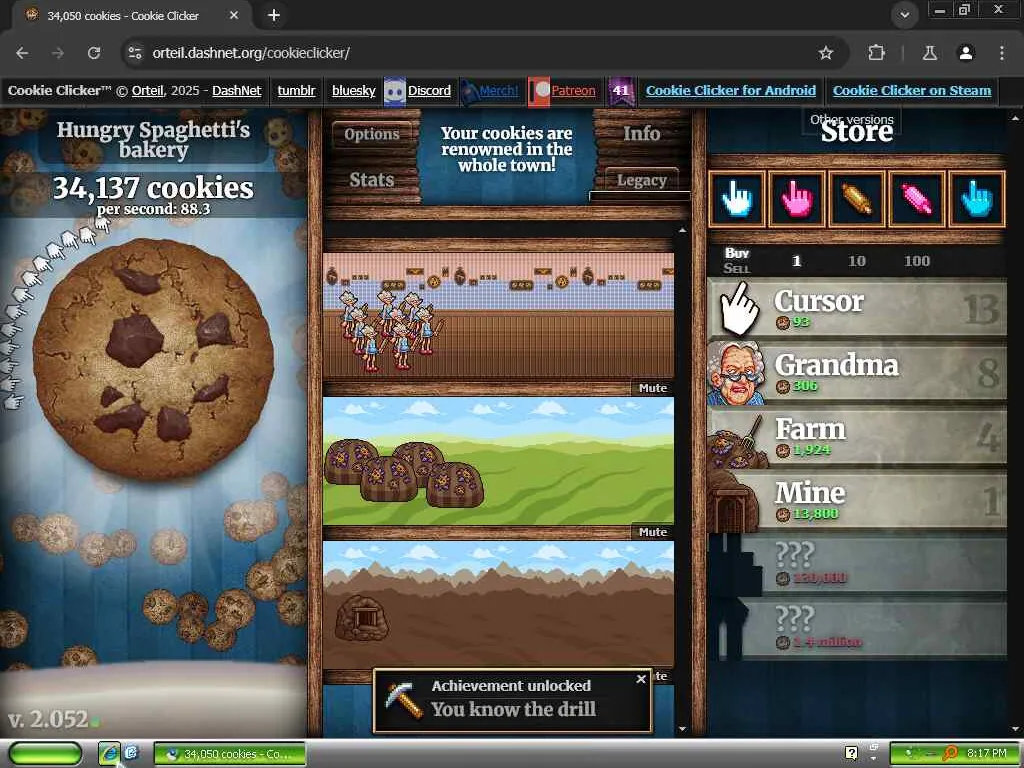
Task: Go forward in browser history
Action: click(58, 53)
